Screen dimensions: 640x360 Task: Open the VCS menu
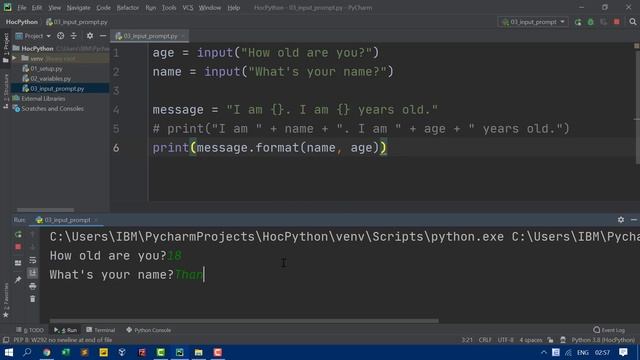pos(188,8)
